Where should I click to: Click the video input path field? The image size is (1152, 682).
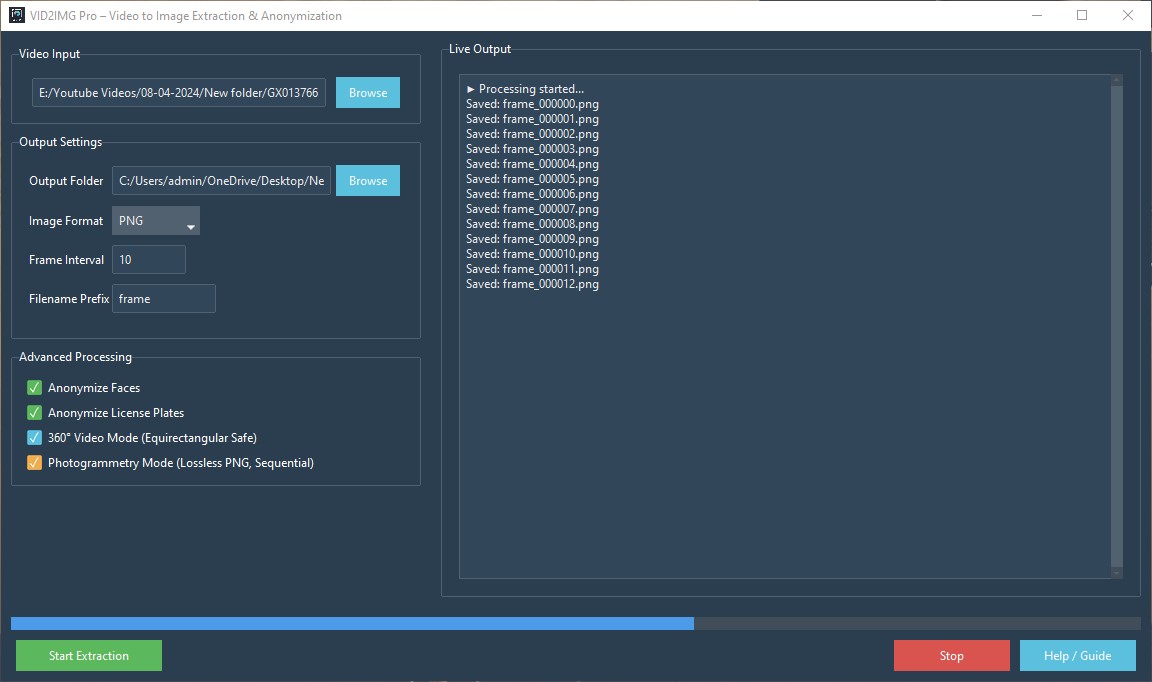click(x=178, y=92)
